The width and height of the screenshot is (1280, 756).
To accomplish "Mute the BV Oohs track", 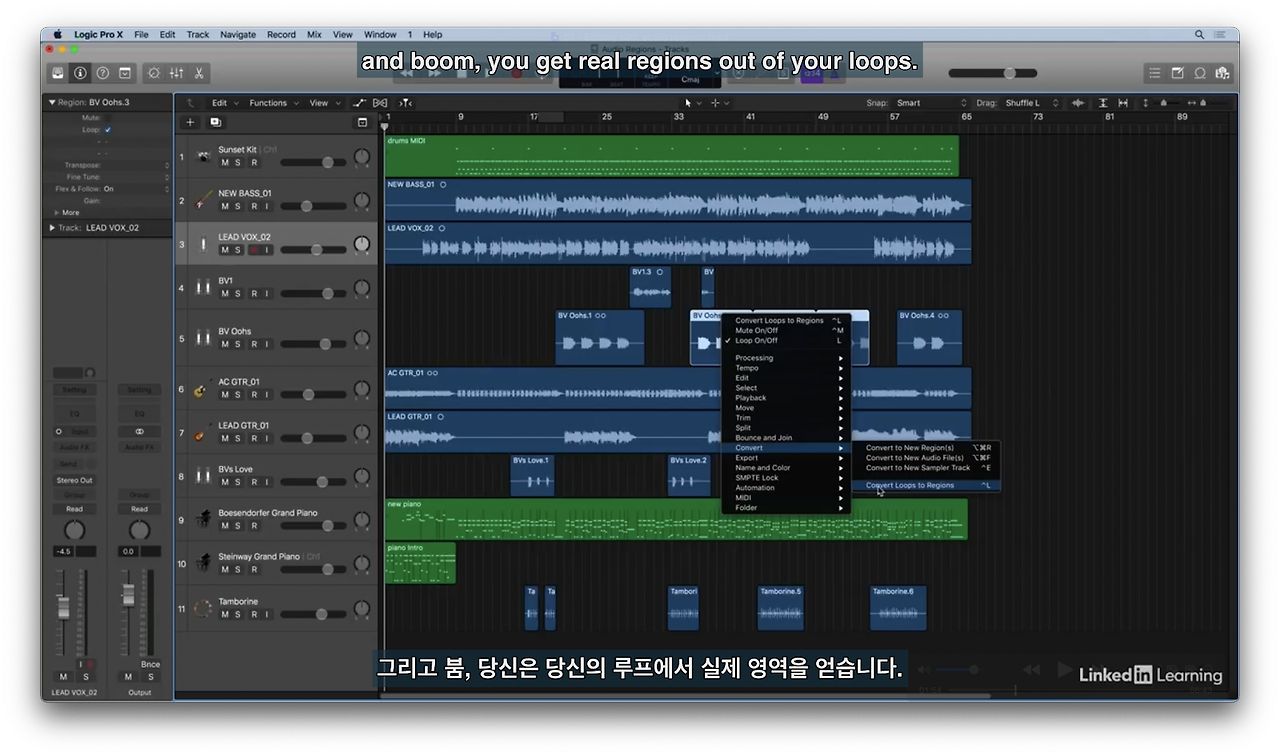I will click(225, 344).
